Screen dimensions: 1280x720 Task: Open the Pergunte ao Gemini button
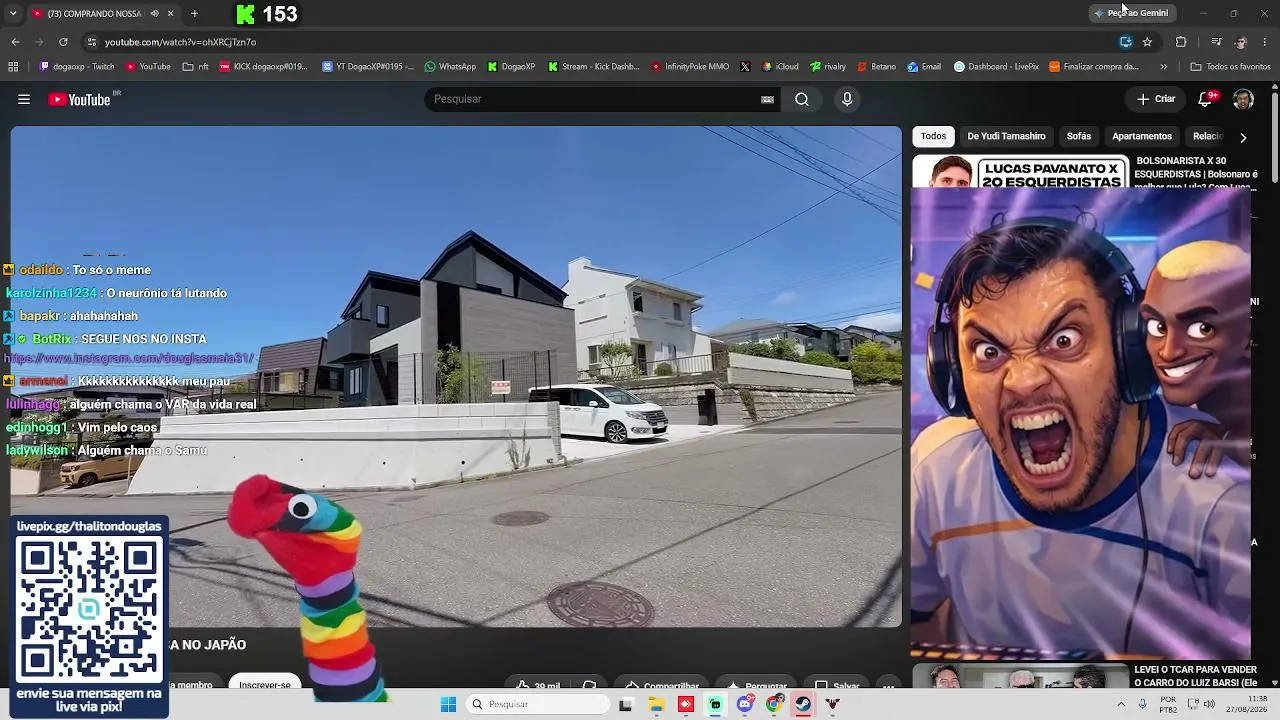click(1131, 13)
